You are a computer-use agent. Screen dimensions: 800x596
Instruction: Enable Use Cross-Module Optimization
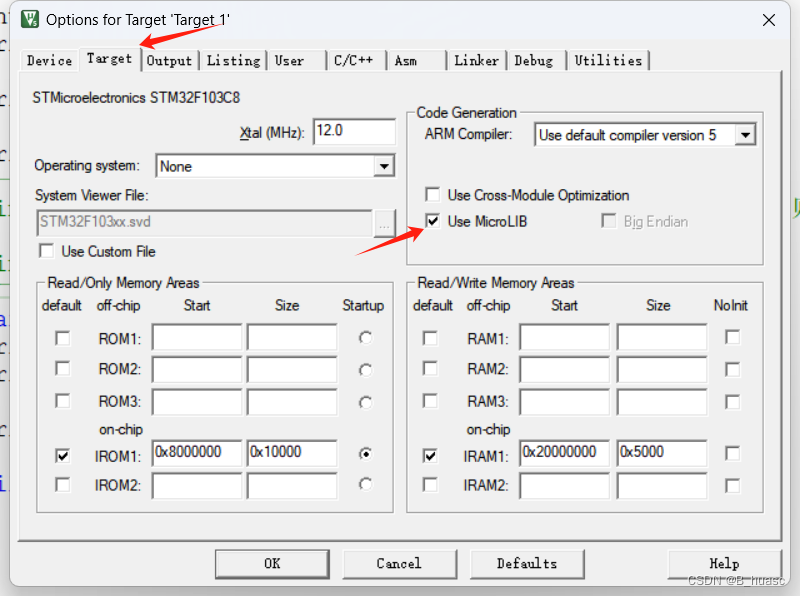coord(433,195)
